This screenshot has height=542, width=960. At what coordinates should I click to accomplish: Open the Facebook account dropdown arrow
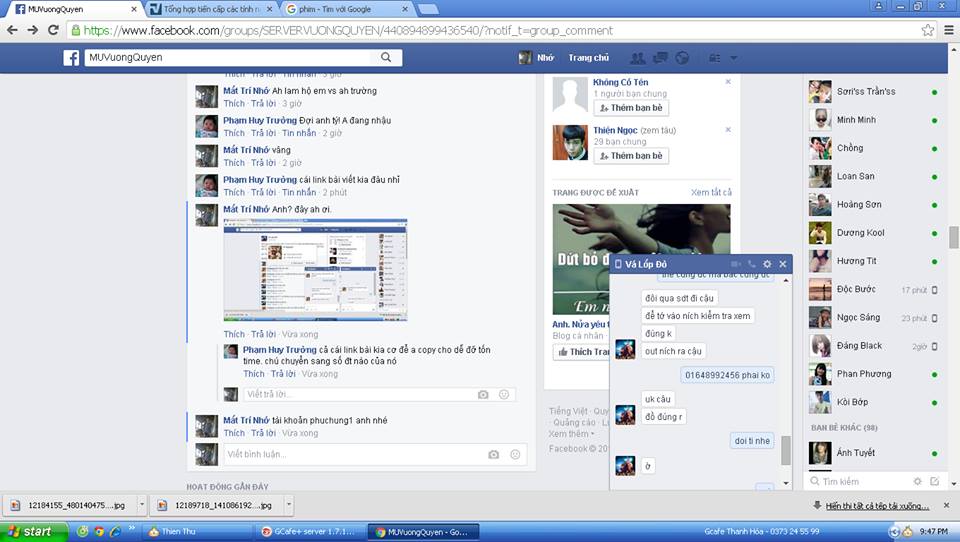coord(733,58)
